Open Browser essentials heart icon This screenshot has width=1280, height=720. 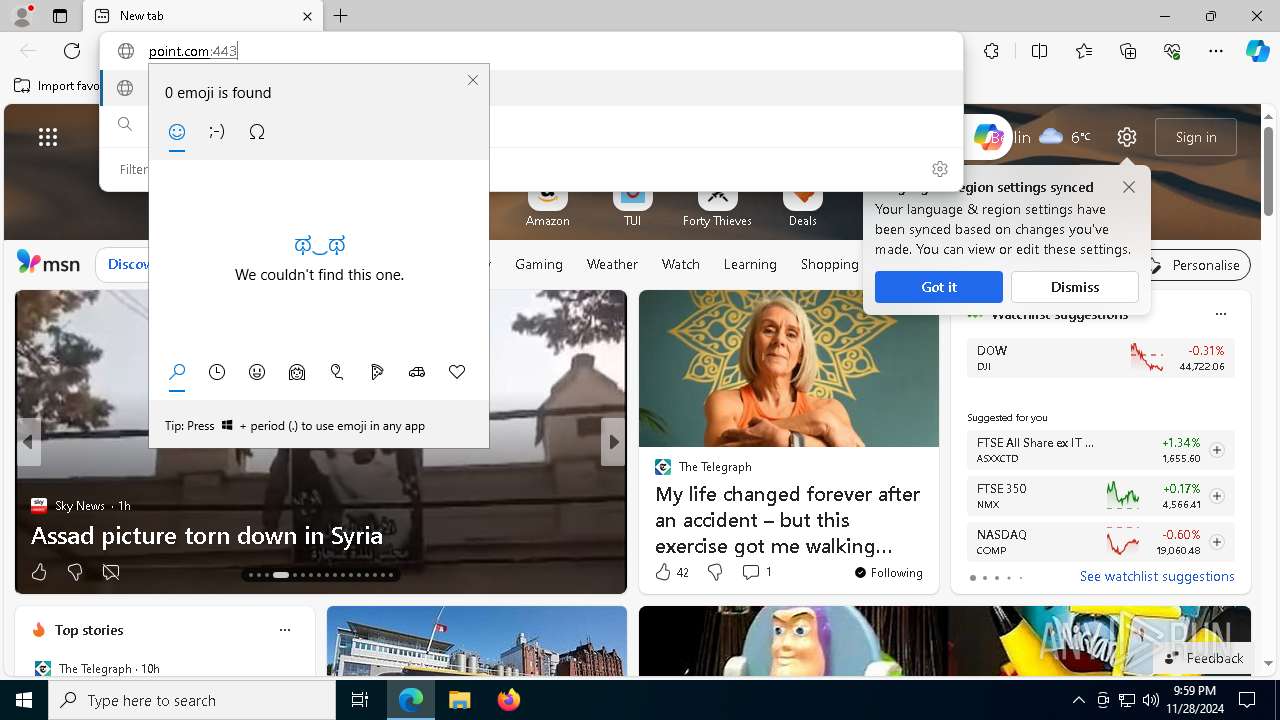point(1172,51)
